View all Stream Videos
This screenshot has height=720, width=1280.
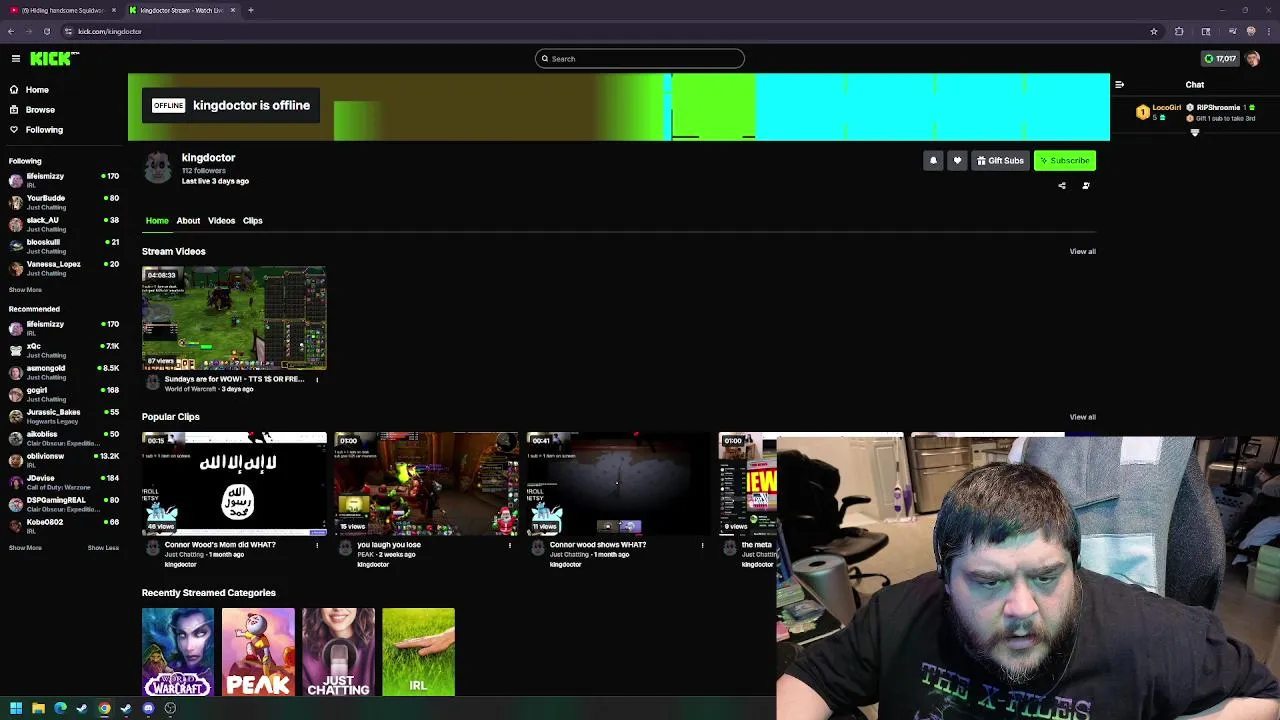(1082, 252)
